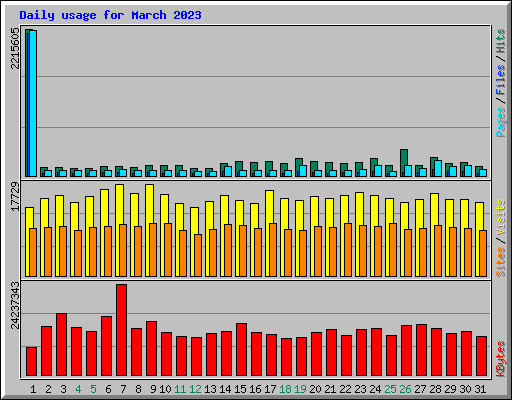The height and width of the screenshot is (400, 512).
Task: Click the green x-axis day label 4
Action: 78,389
